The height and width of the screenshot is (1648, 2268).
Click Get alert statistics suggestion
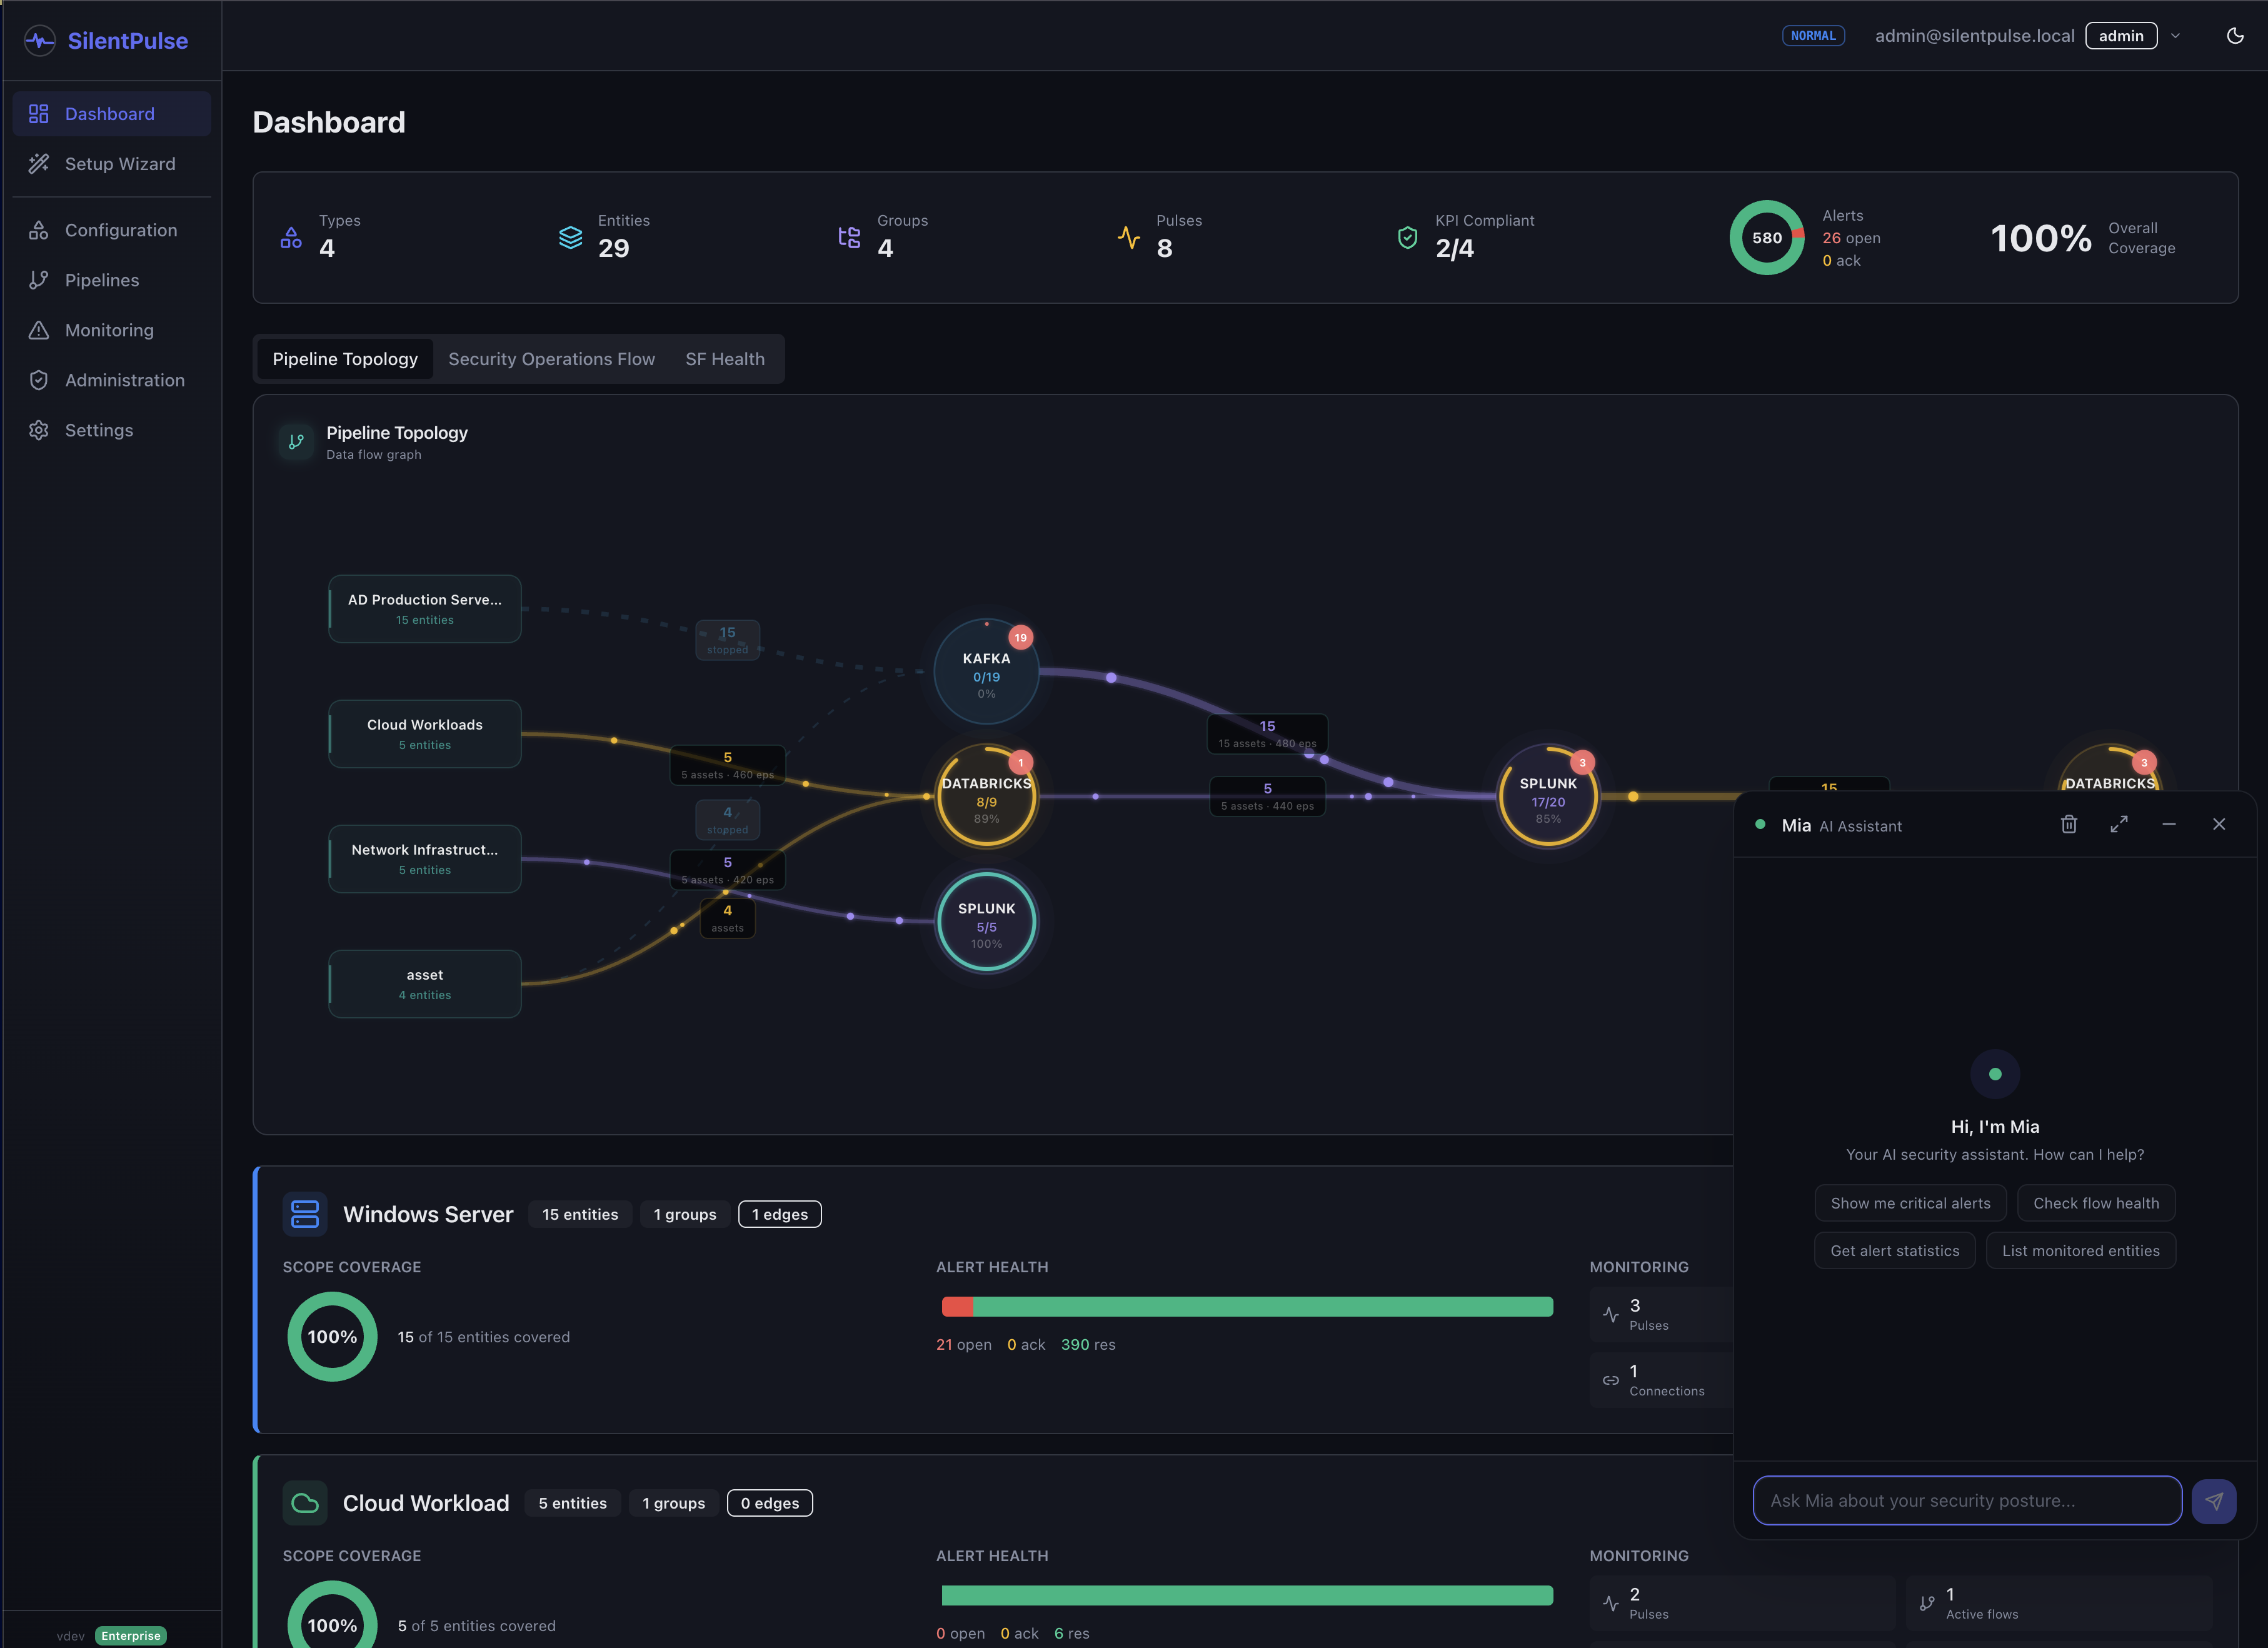1894,1250
